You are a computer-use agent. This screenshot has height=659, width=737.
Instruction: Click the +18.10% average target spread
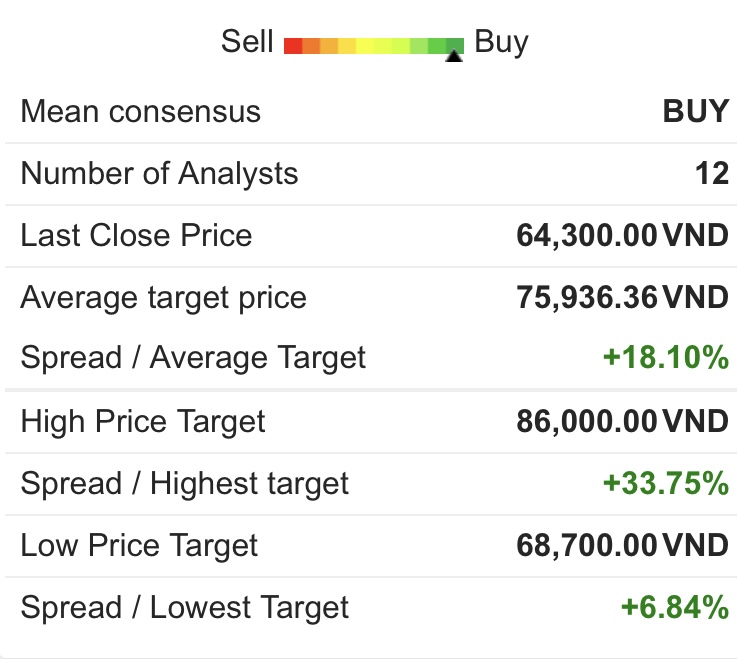tap(666, 357)
